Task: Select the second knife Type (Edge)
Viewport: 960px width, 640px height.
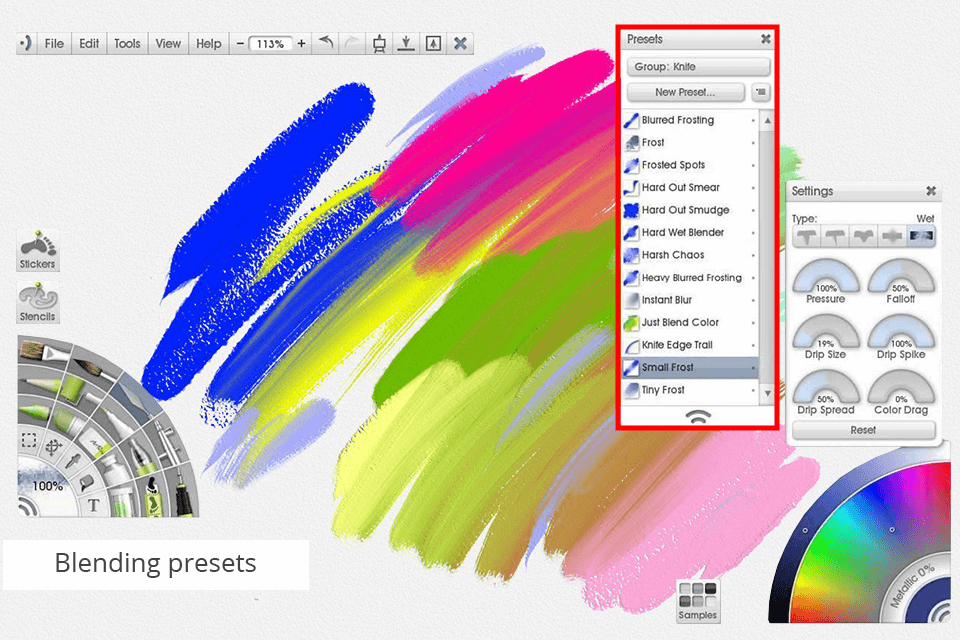Action: 835,236
